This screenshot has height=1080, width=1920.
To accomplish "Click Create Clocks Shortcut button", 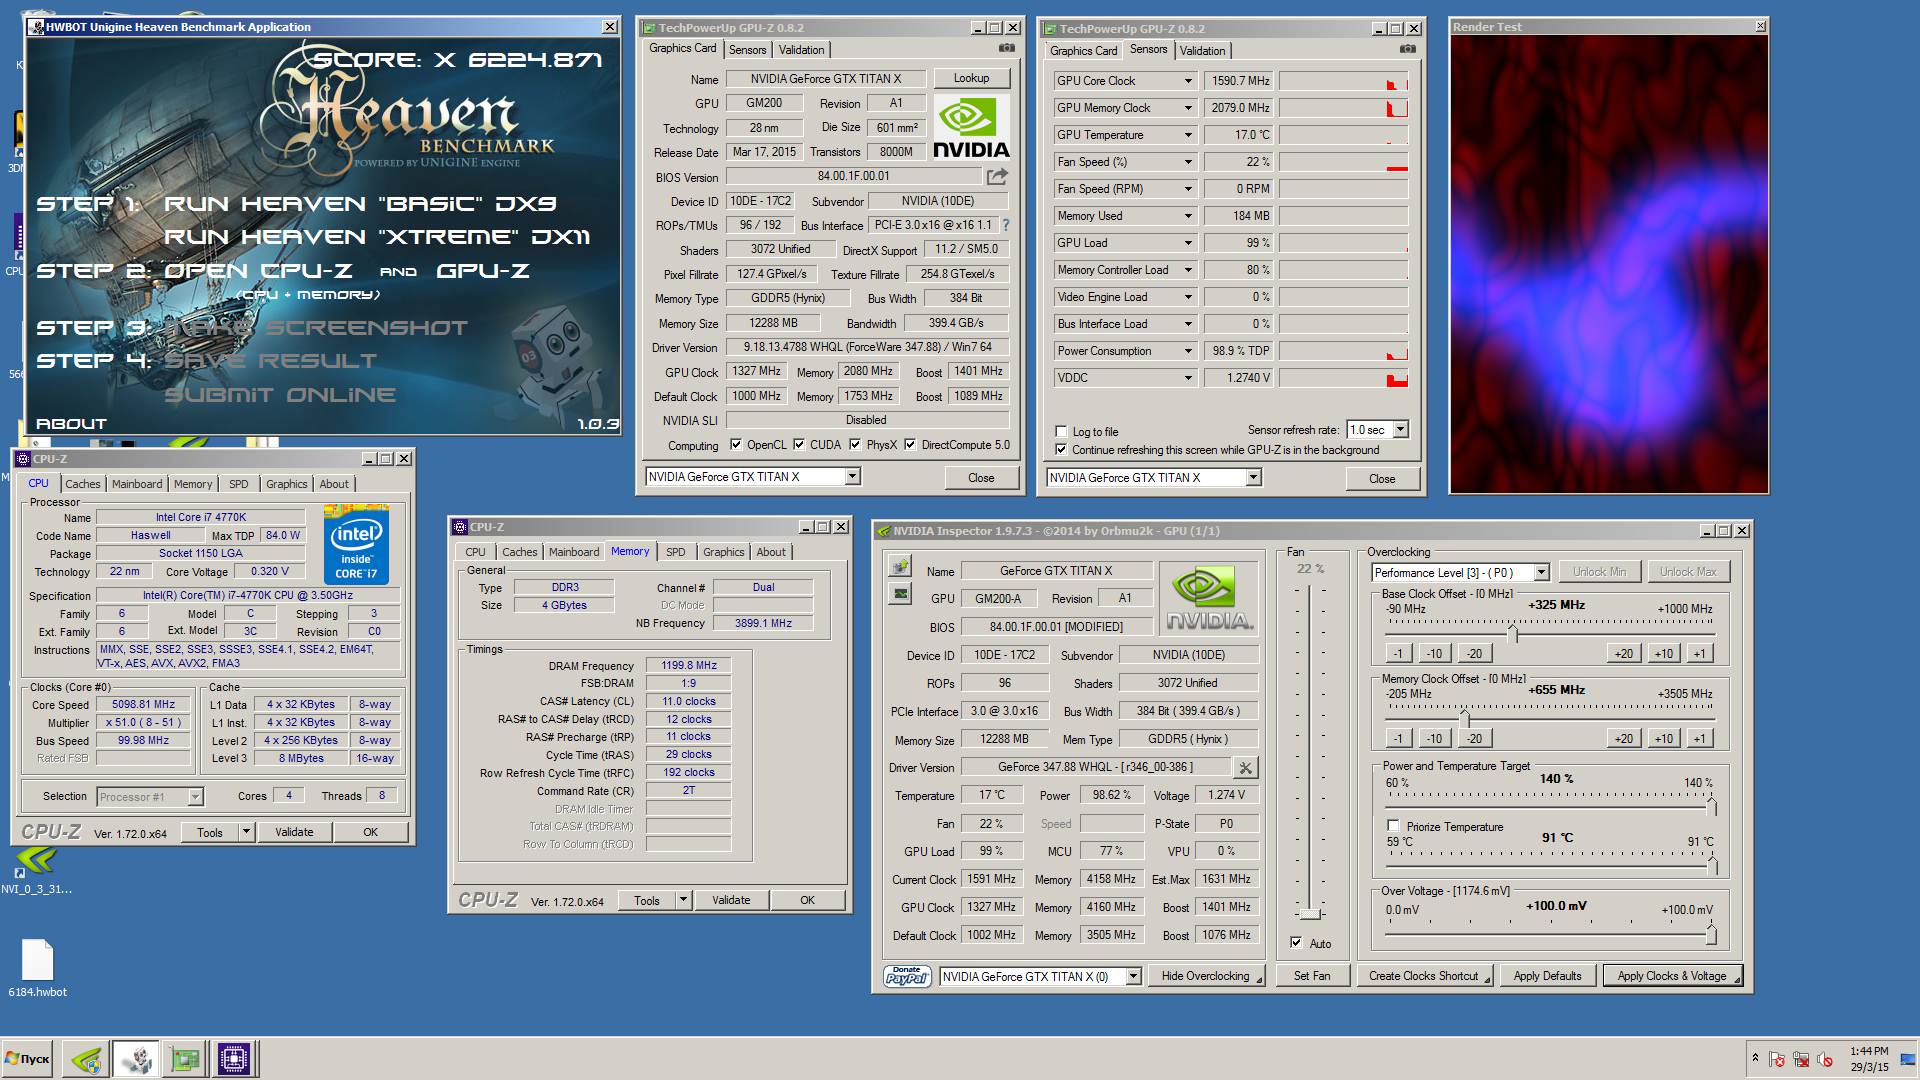I will pos(1424,976).
